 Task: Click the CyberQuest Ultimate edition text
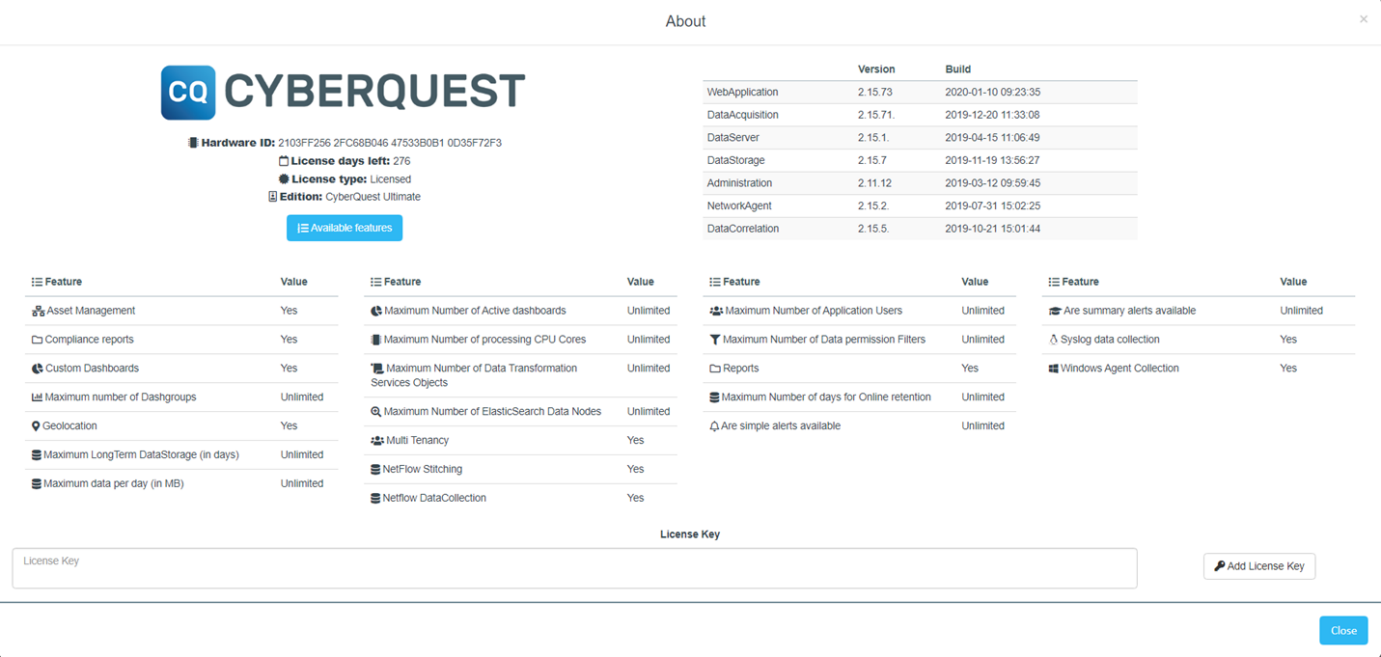tap(373, 197)
